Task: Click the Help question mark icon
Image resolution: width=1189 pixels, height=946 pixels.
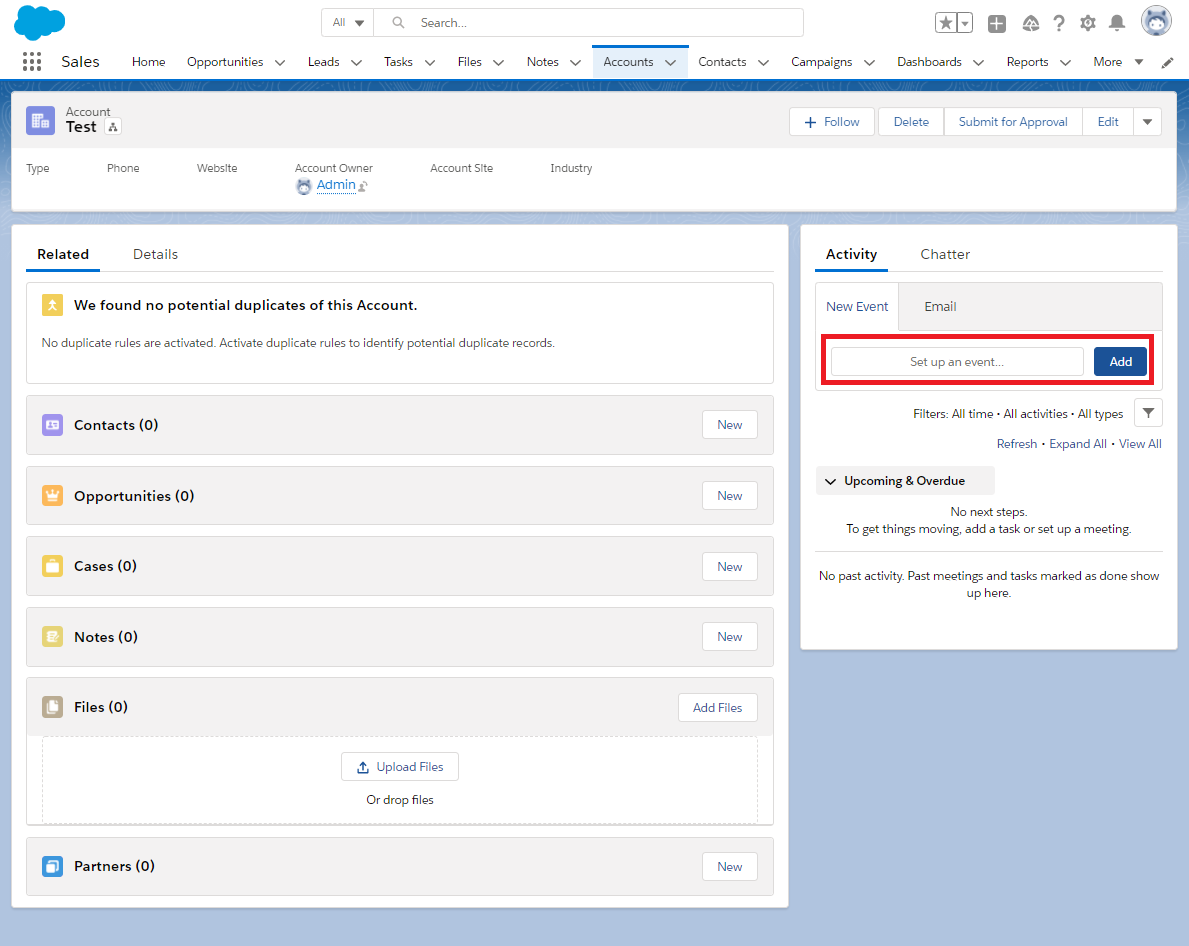Action: click(1059, 23)
